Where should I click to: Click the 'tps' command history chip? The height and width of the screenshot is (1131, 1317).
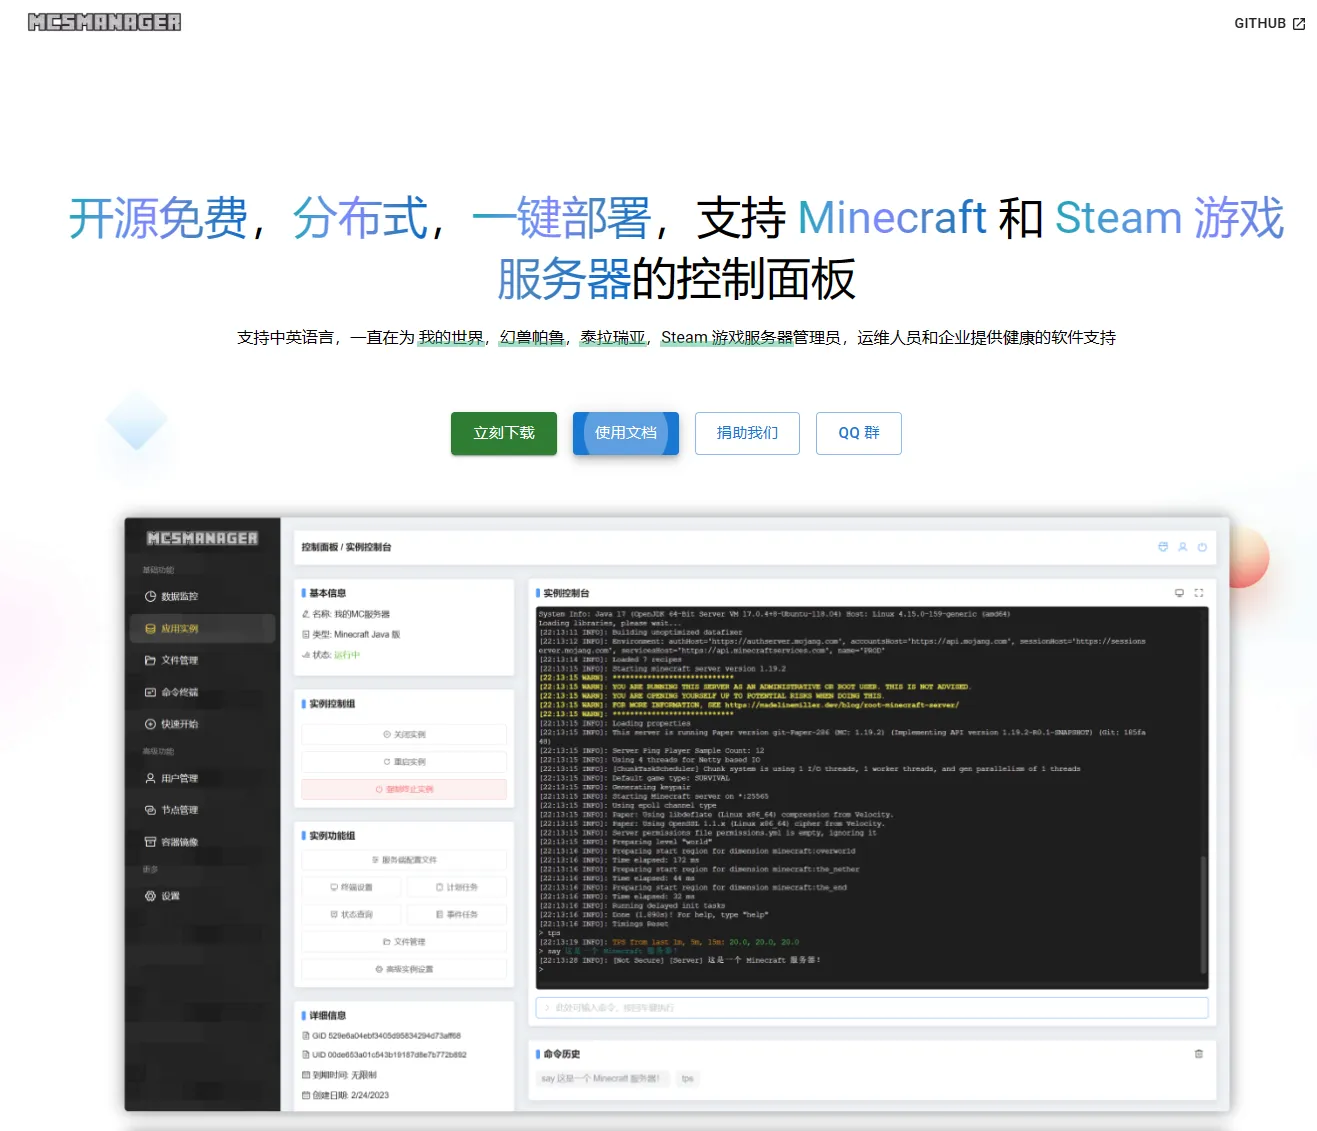click(688, 1079)
